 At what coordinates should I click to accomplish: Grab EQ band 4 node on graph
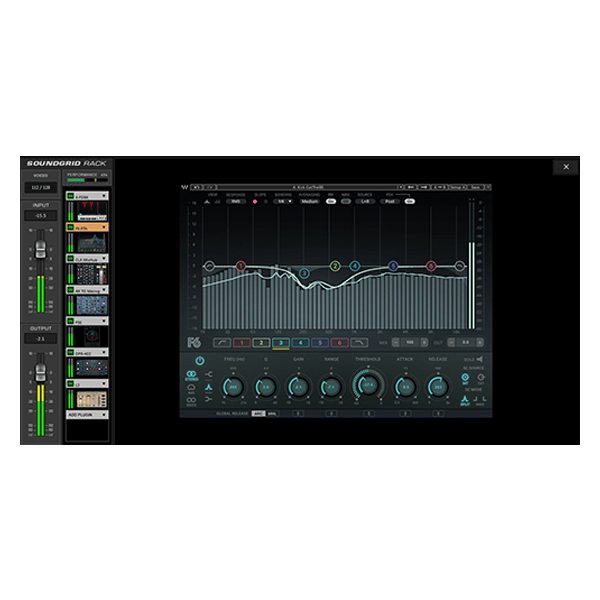point(355,266)
